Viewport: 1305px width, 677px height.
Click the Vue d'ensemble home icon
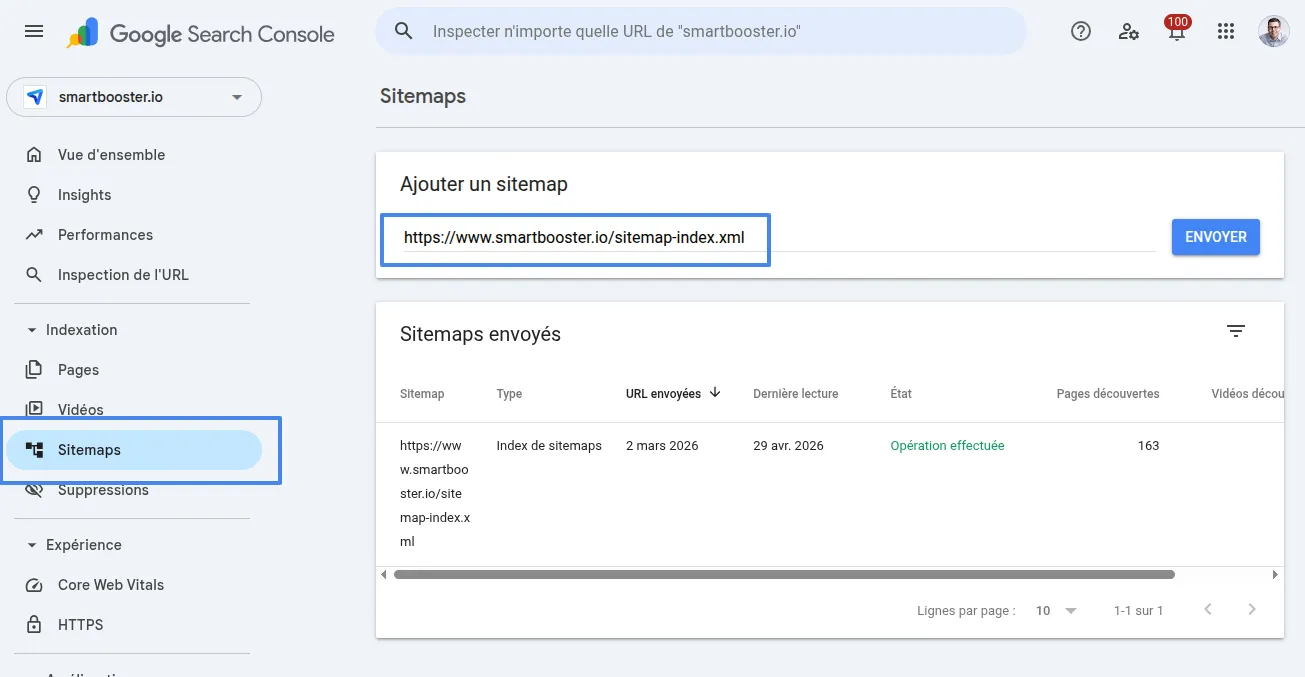click(x=34, y=155)
